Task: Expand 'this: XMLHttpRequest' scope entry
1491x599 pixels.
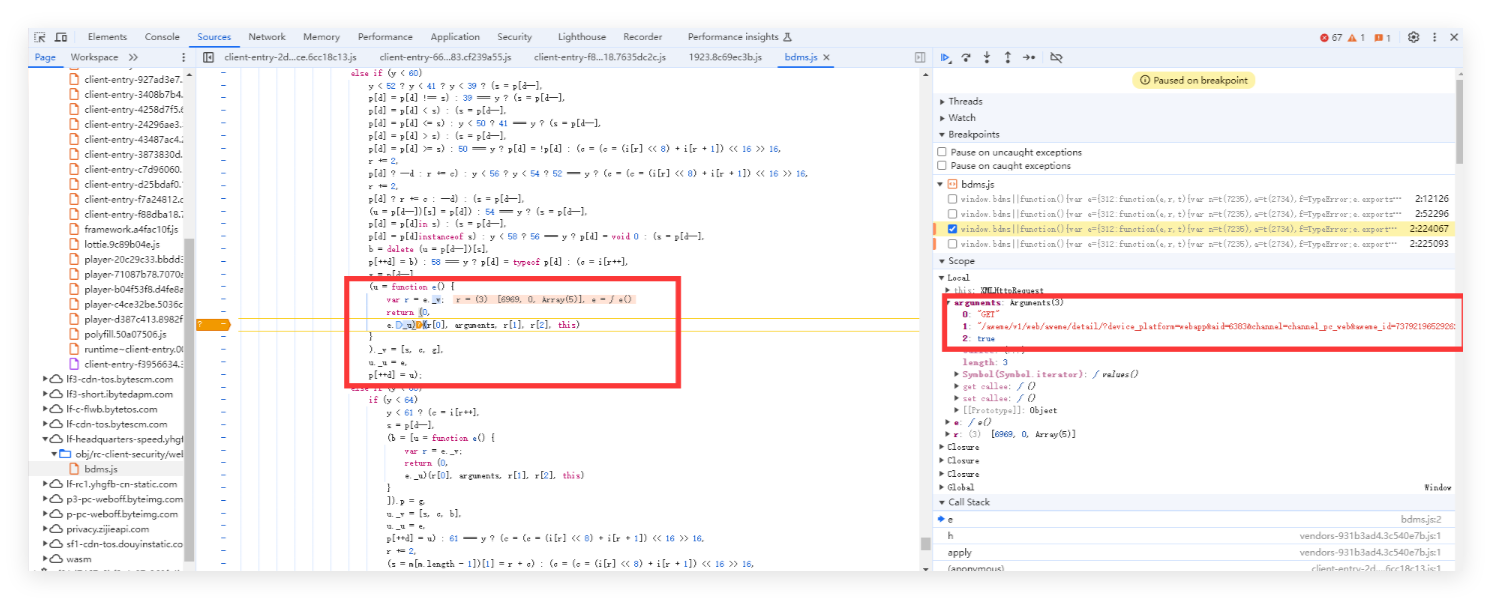Action: pyautogui.click(x=948, y=289)
